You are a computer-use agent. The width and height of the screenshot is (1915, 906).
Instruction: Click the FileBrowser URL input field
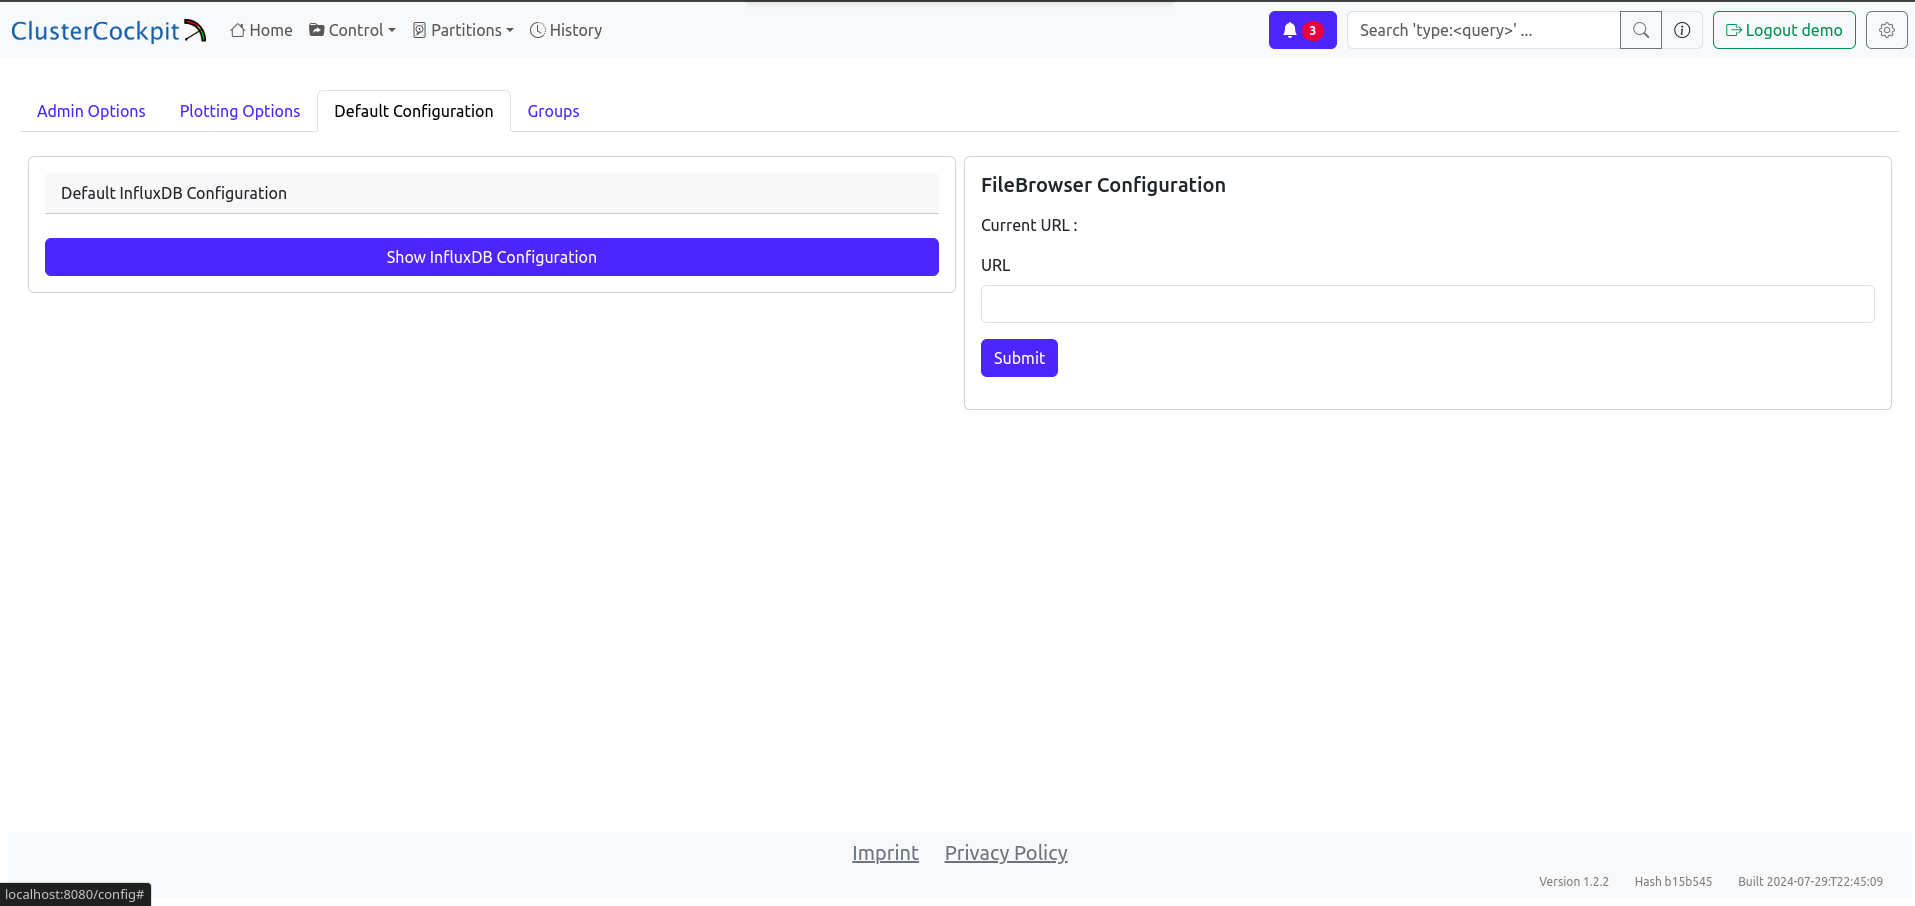1427,304
